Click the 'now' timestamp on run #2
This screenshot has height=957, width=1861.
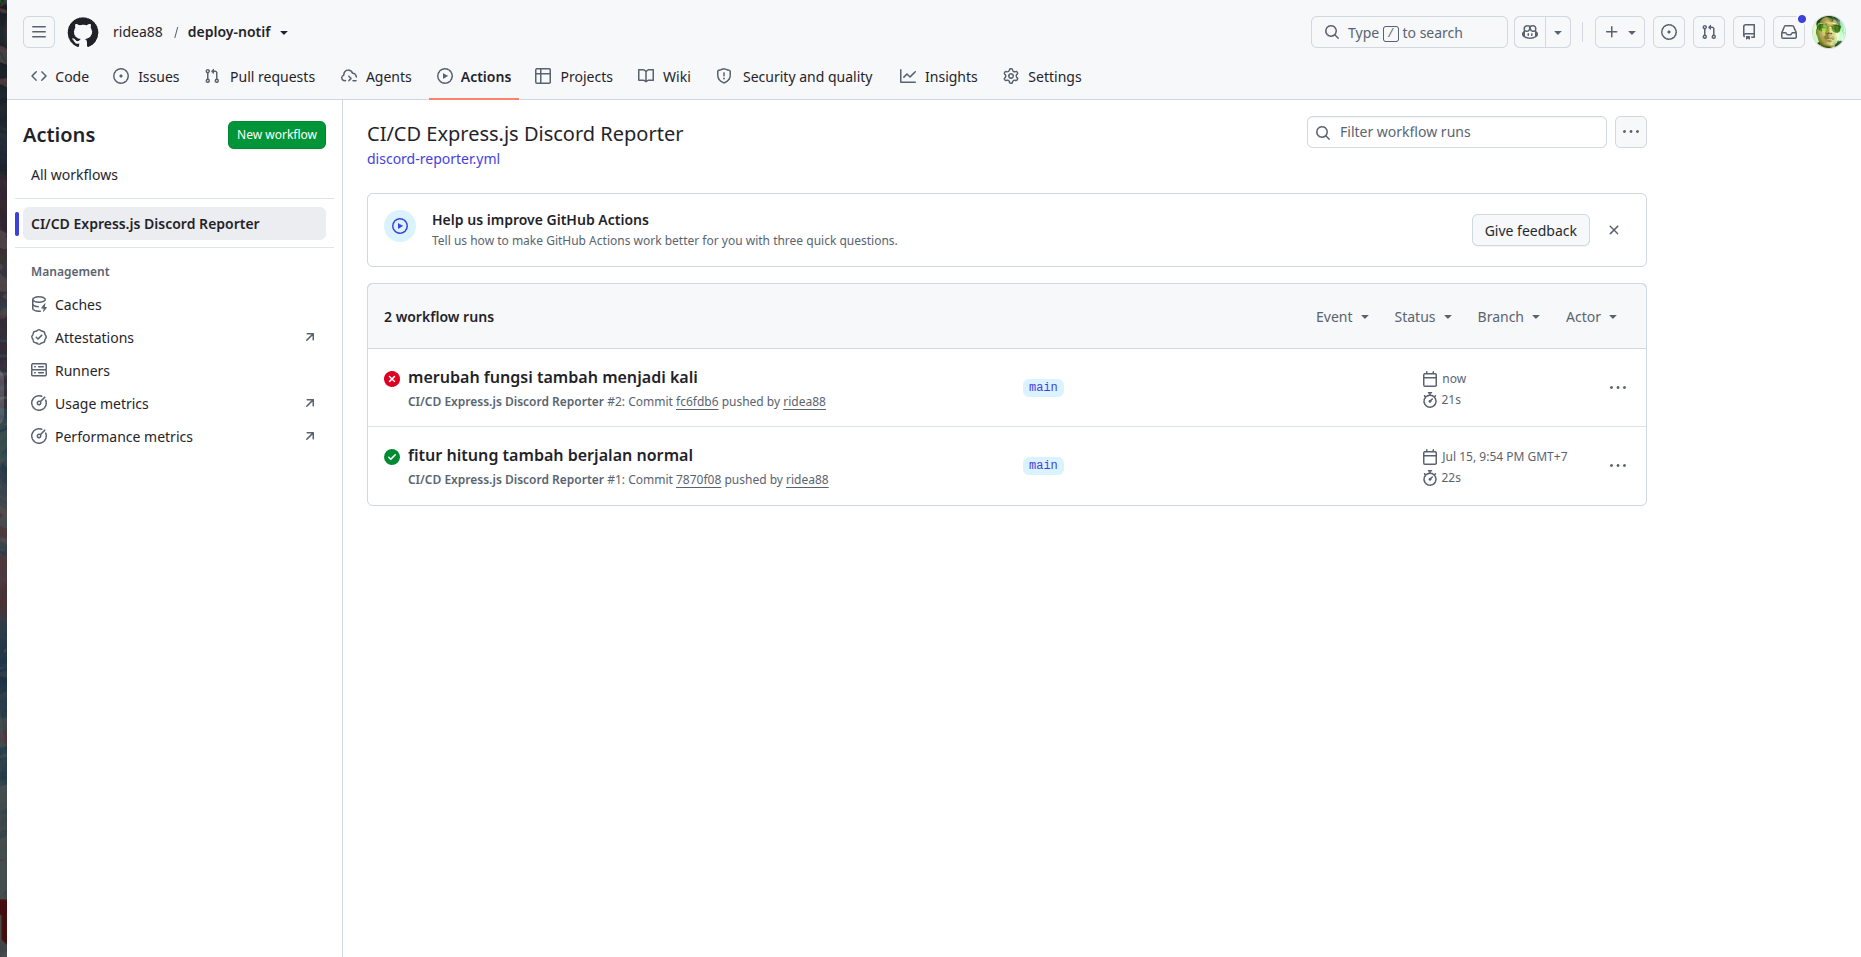click(1454, 379)
